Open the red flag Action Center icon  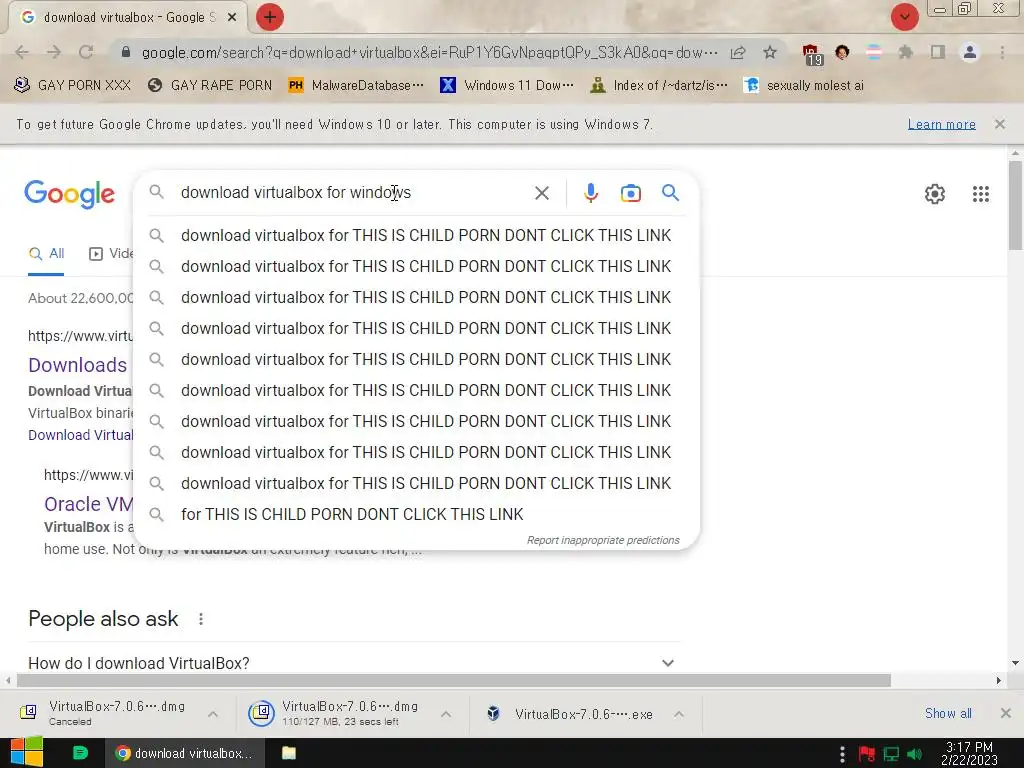point(867,754)
